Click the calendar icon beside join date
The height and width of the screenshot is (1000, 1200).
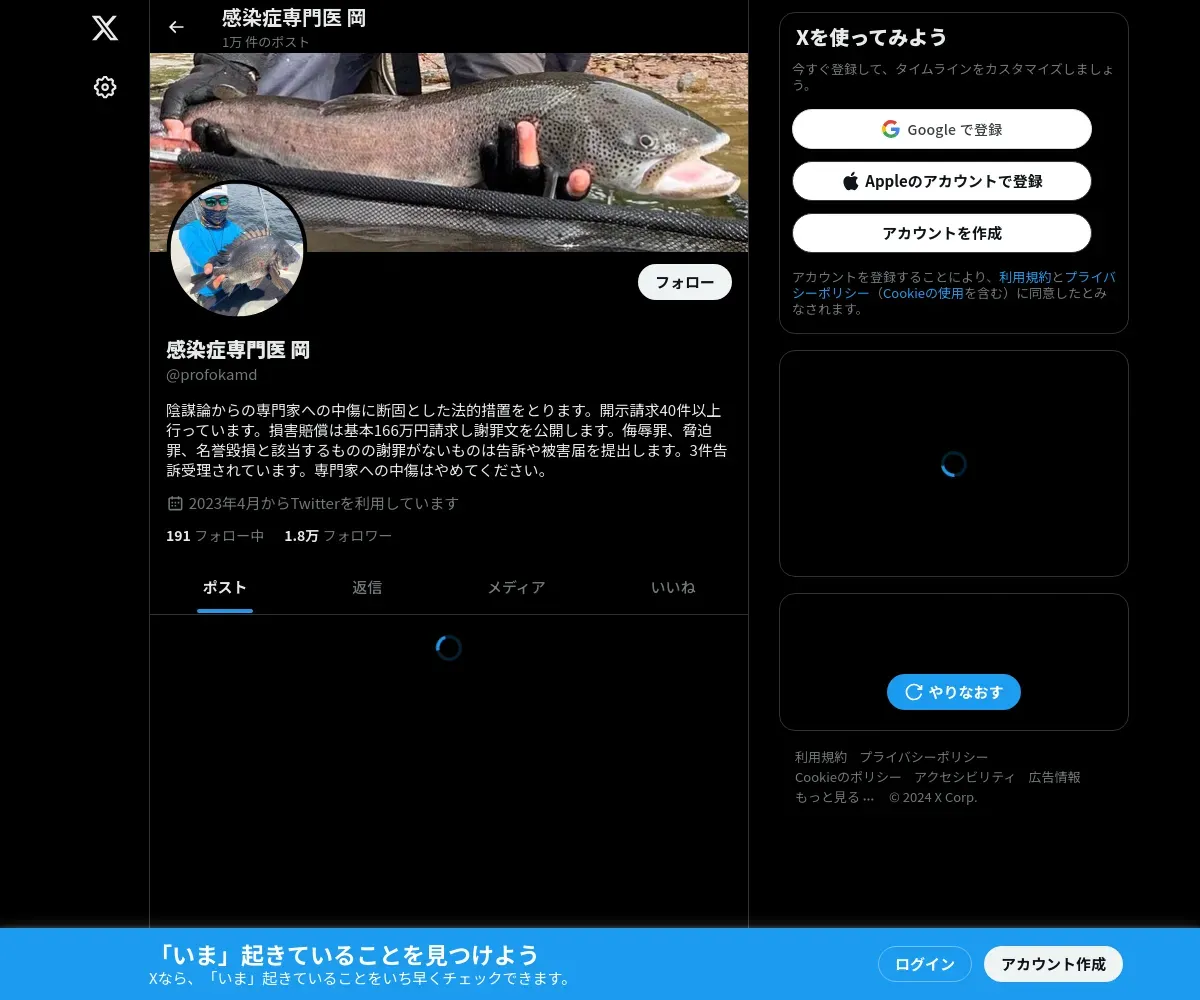point(175,503)
